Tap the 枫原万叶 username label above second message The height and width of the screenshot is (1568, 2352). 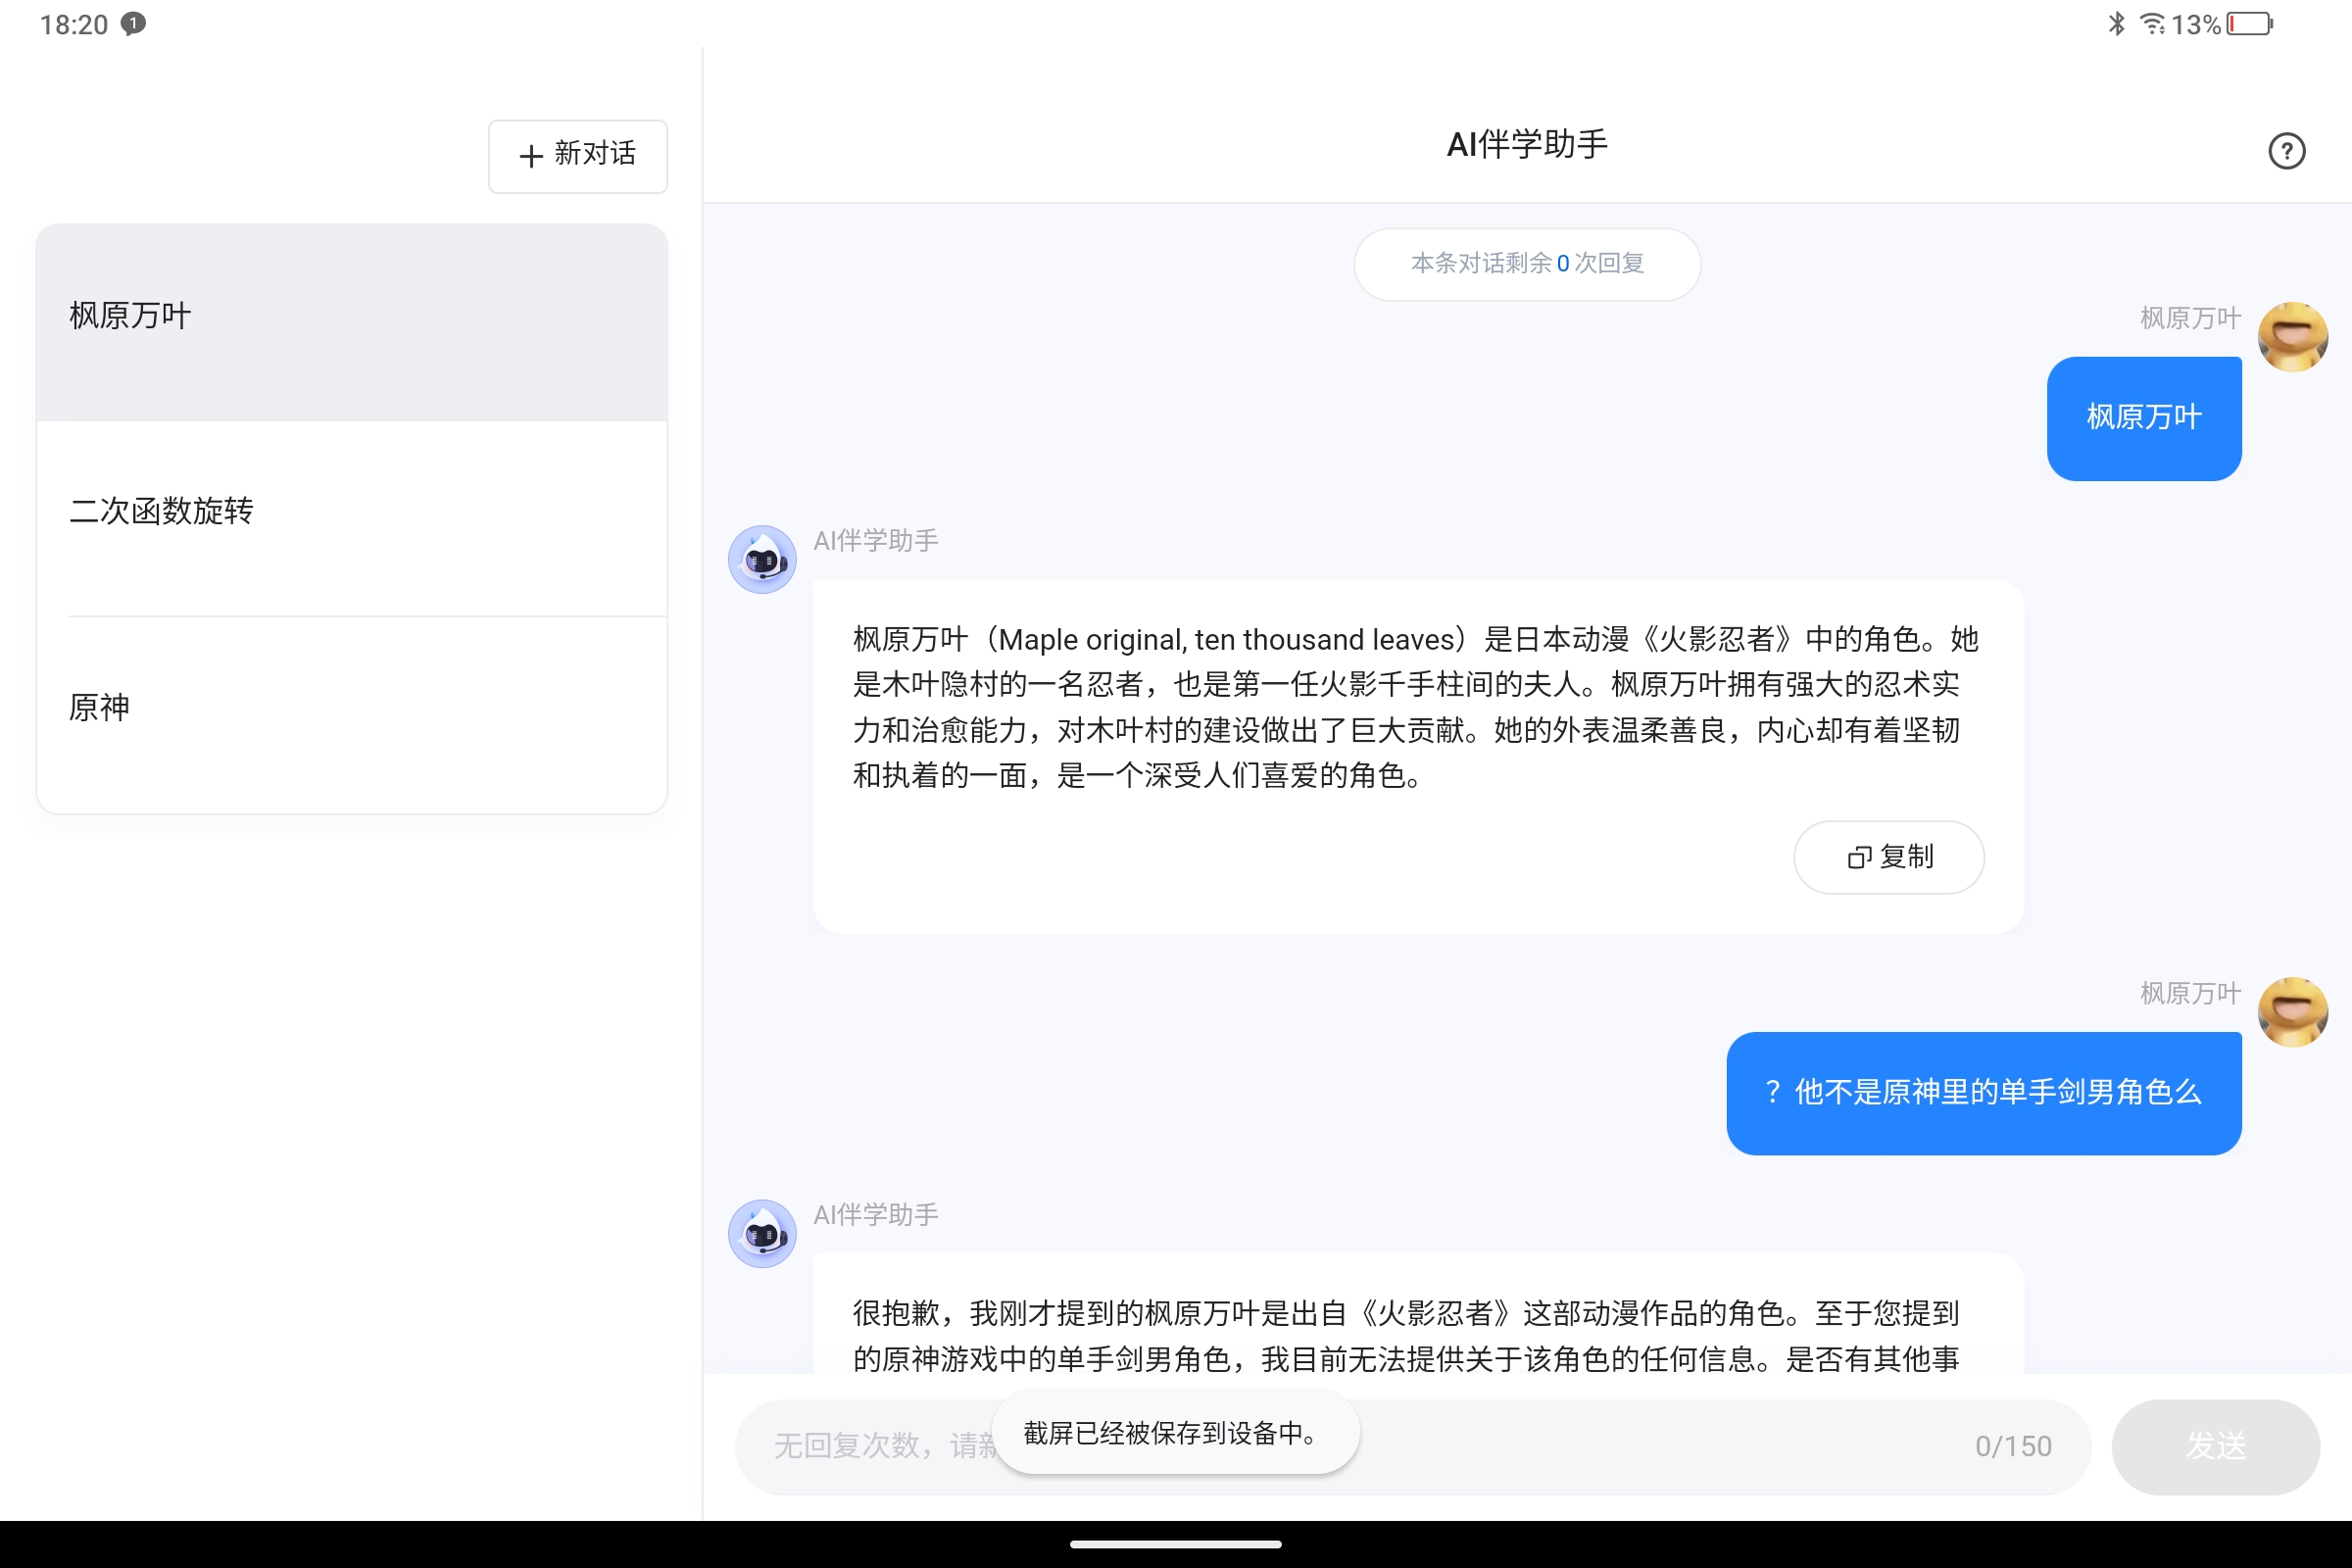point(2190,993)
